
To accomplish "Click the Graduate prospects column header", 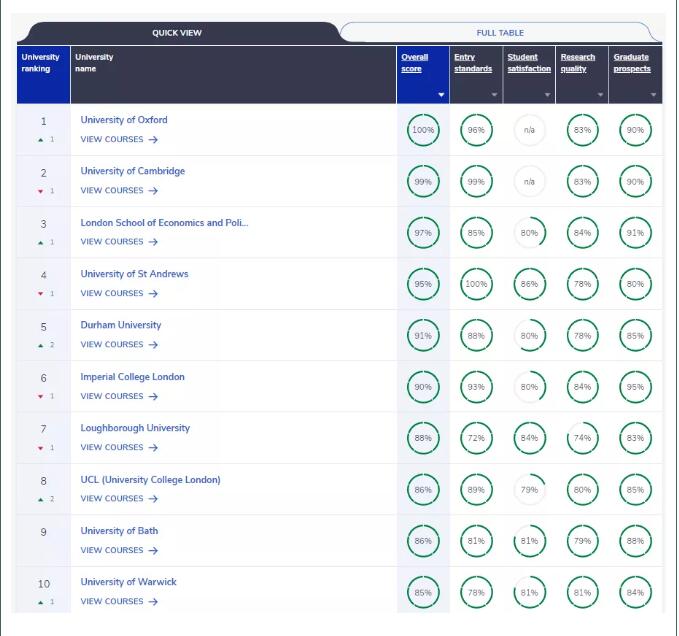I will [x=631, y=63].
